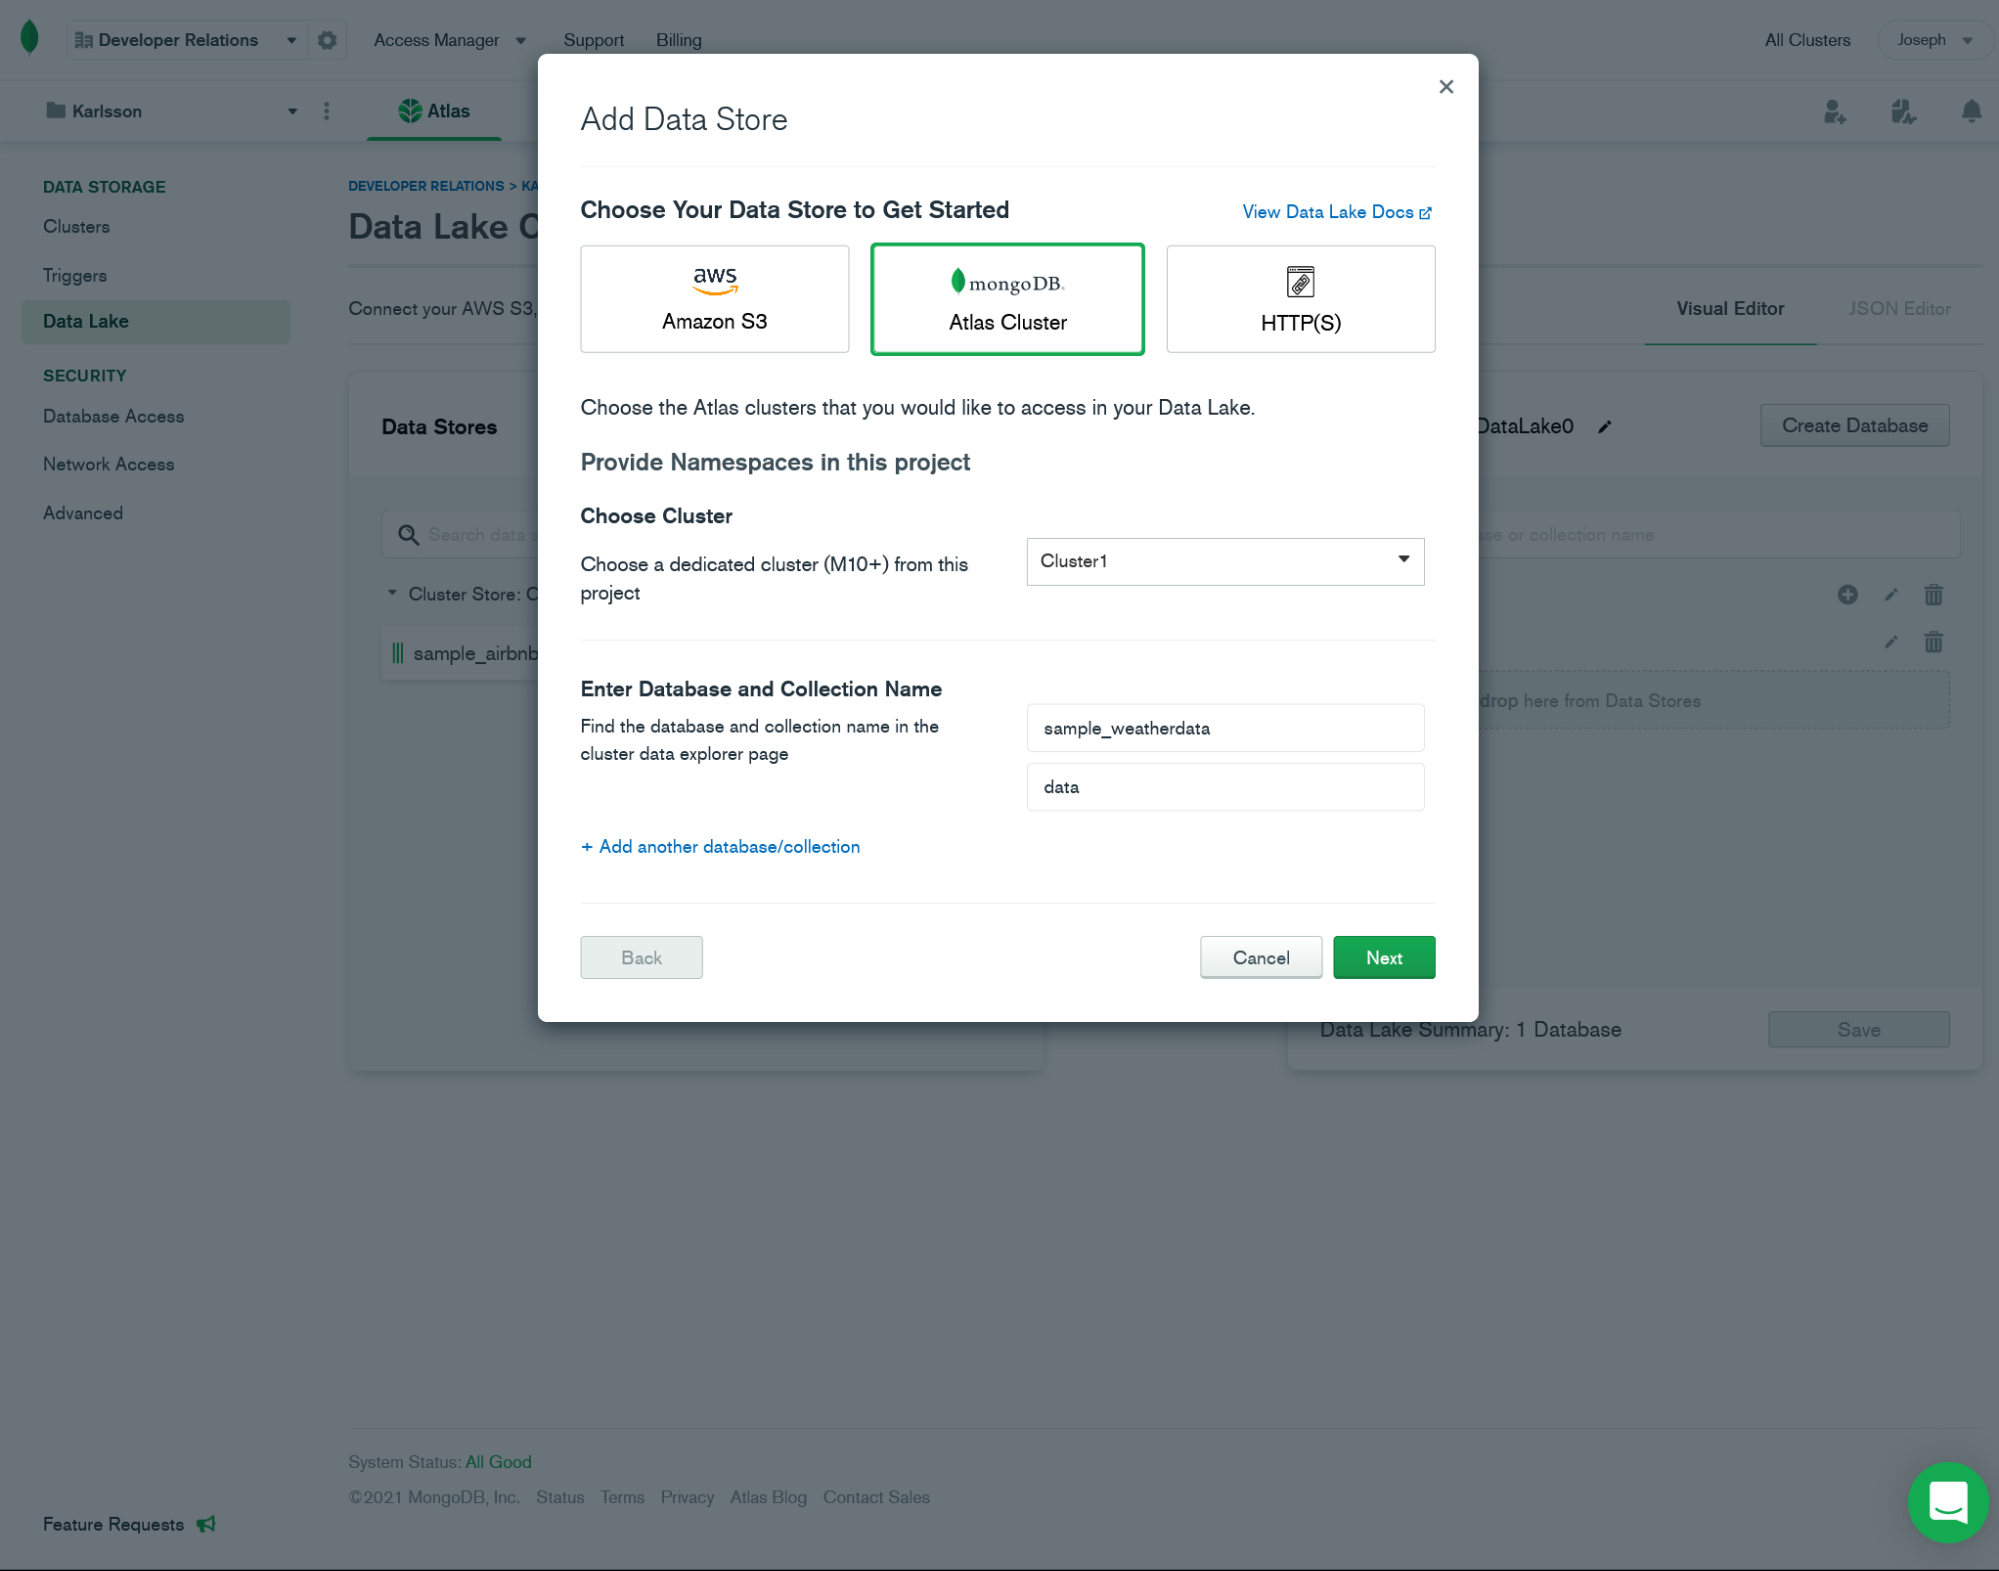The width and height of the screenshot is (1999, 1571).
Task: Focus the data collection name field
Action: (x=1225, y=787)
